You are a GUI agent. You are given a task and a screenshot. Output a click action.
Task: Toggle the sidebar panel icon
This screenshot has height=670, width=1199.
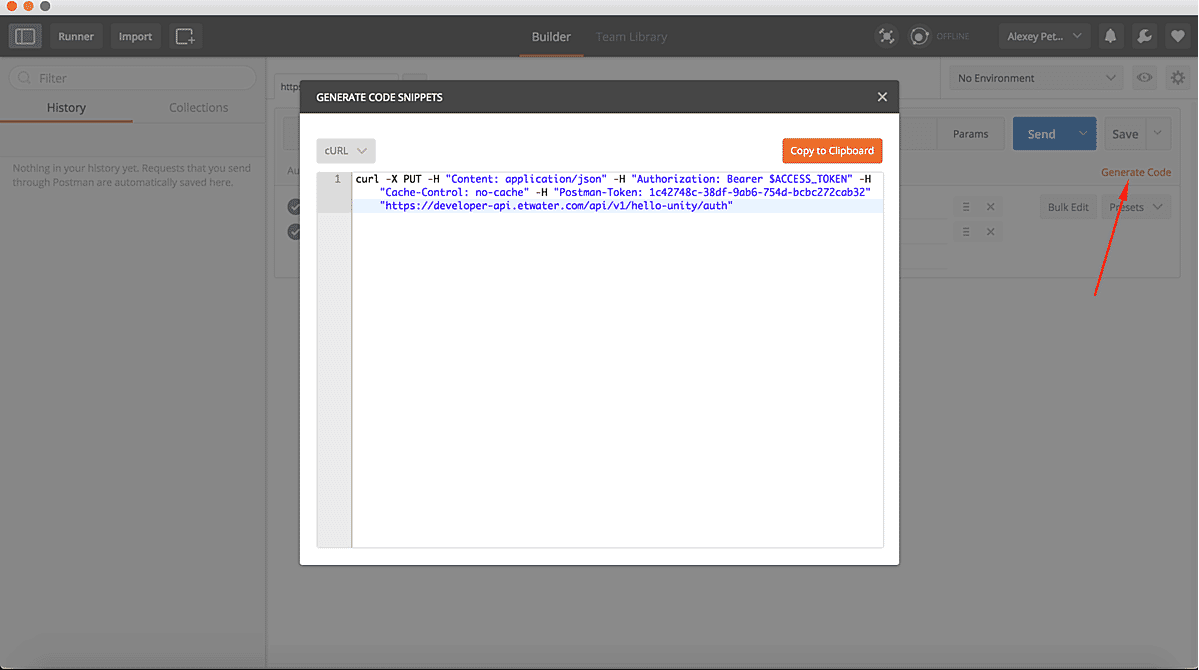coord(25,36)
